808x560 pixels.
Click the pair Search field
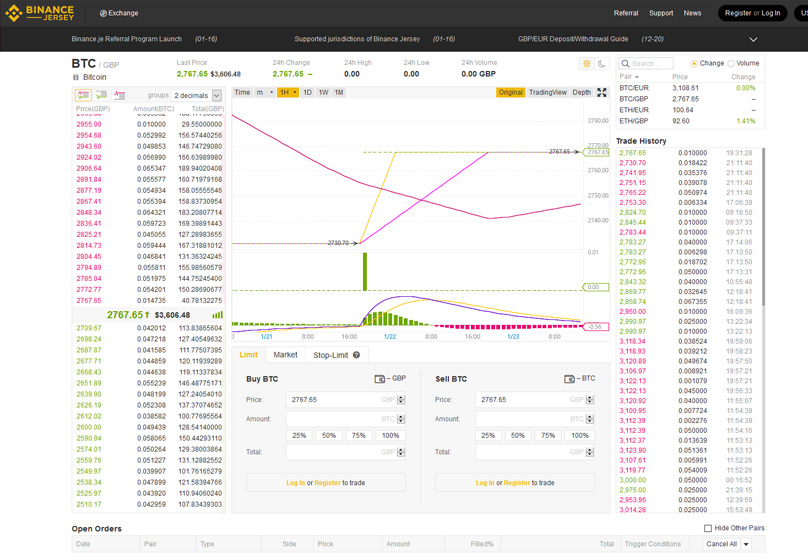646,63
